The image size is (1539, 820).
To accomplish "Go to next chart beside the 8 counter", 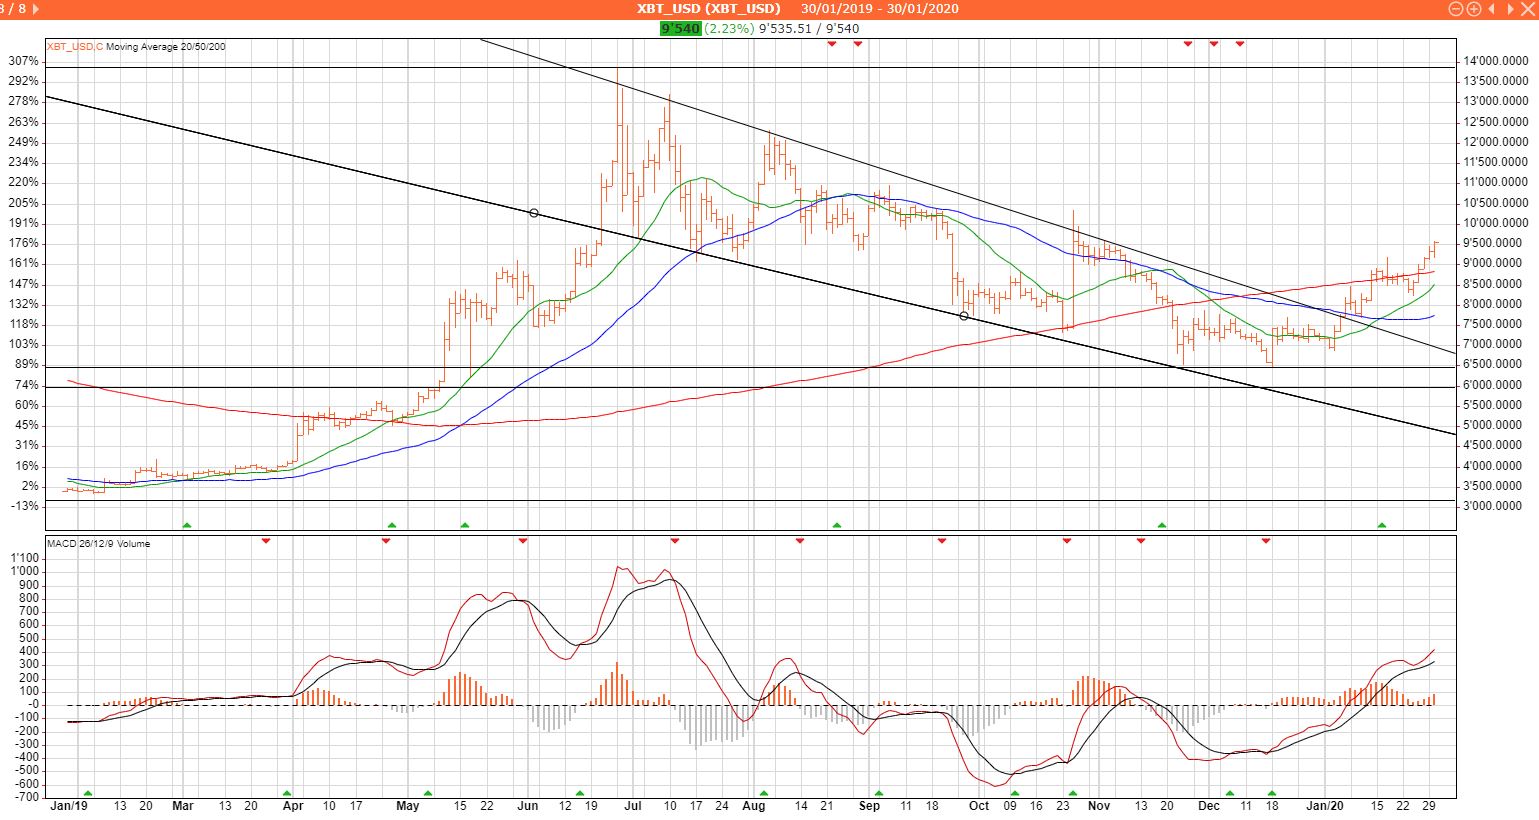I will tap(36, 9).
